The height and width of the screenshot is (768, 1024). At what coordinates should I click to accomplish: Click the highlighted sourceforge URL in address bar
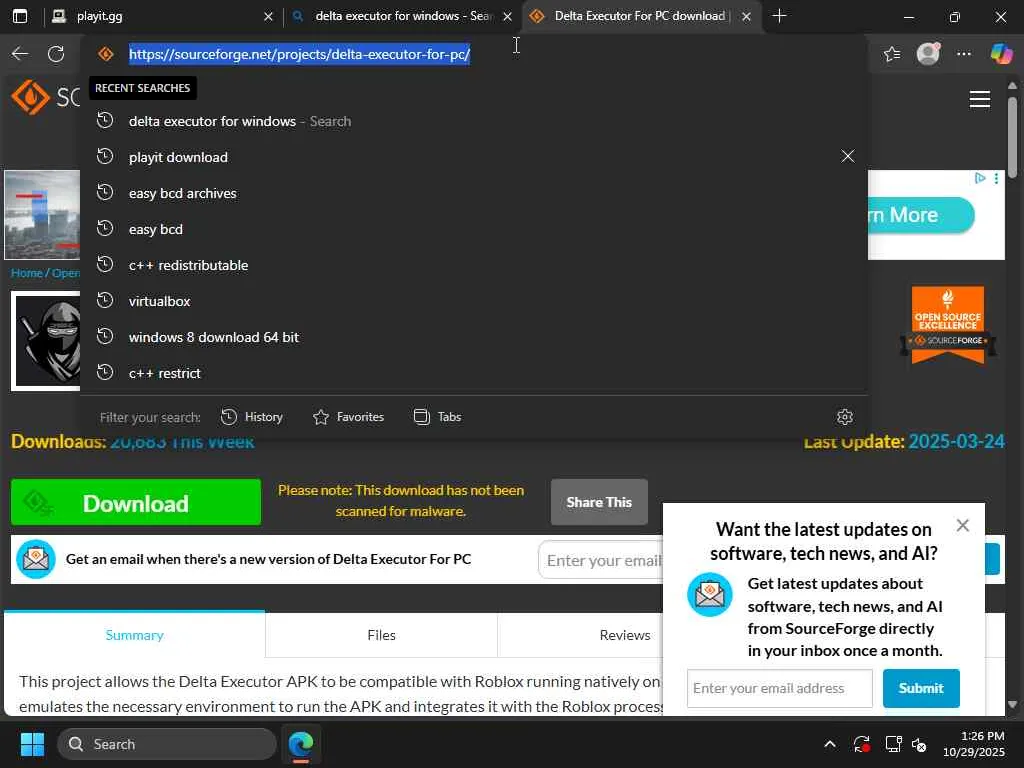[299, 54]
